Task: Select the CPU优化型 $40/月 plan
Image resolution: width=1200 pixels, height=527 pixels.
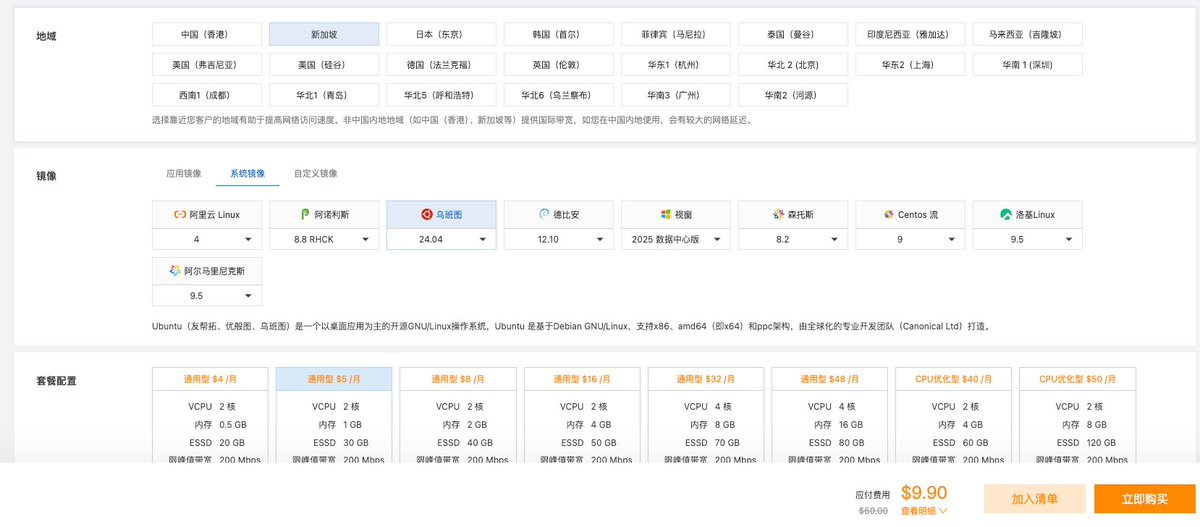Action: [x=954, y=415]
